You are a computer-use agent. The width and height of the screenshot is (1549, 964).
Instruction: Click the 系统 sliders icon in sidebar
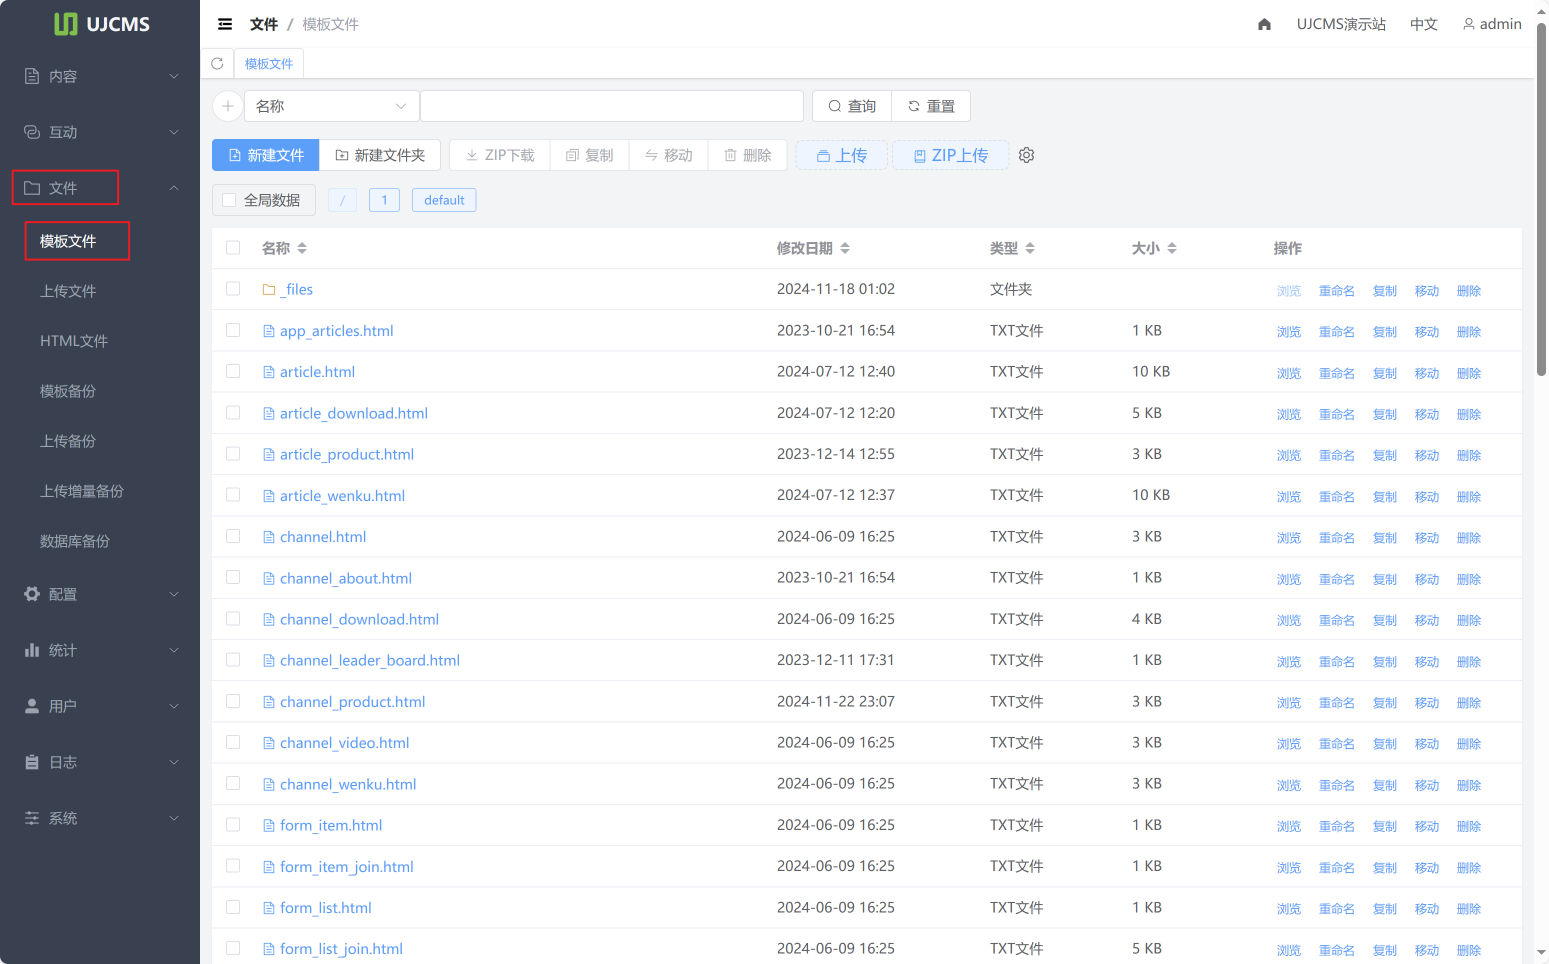pos(32,818)
